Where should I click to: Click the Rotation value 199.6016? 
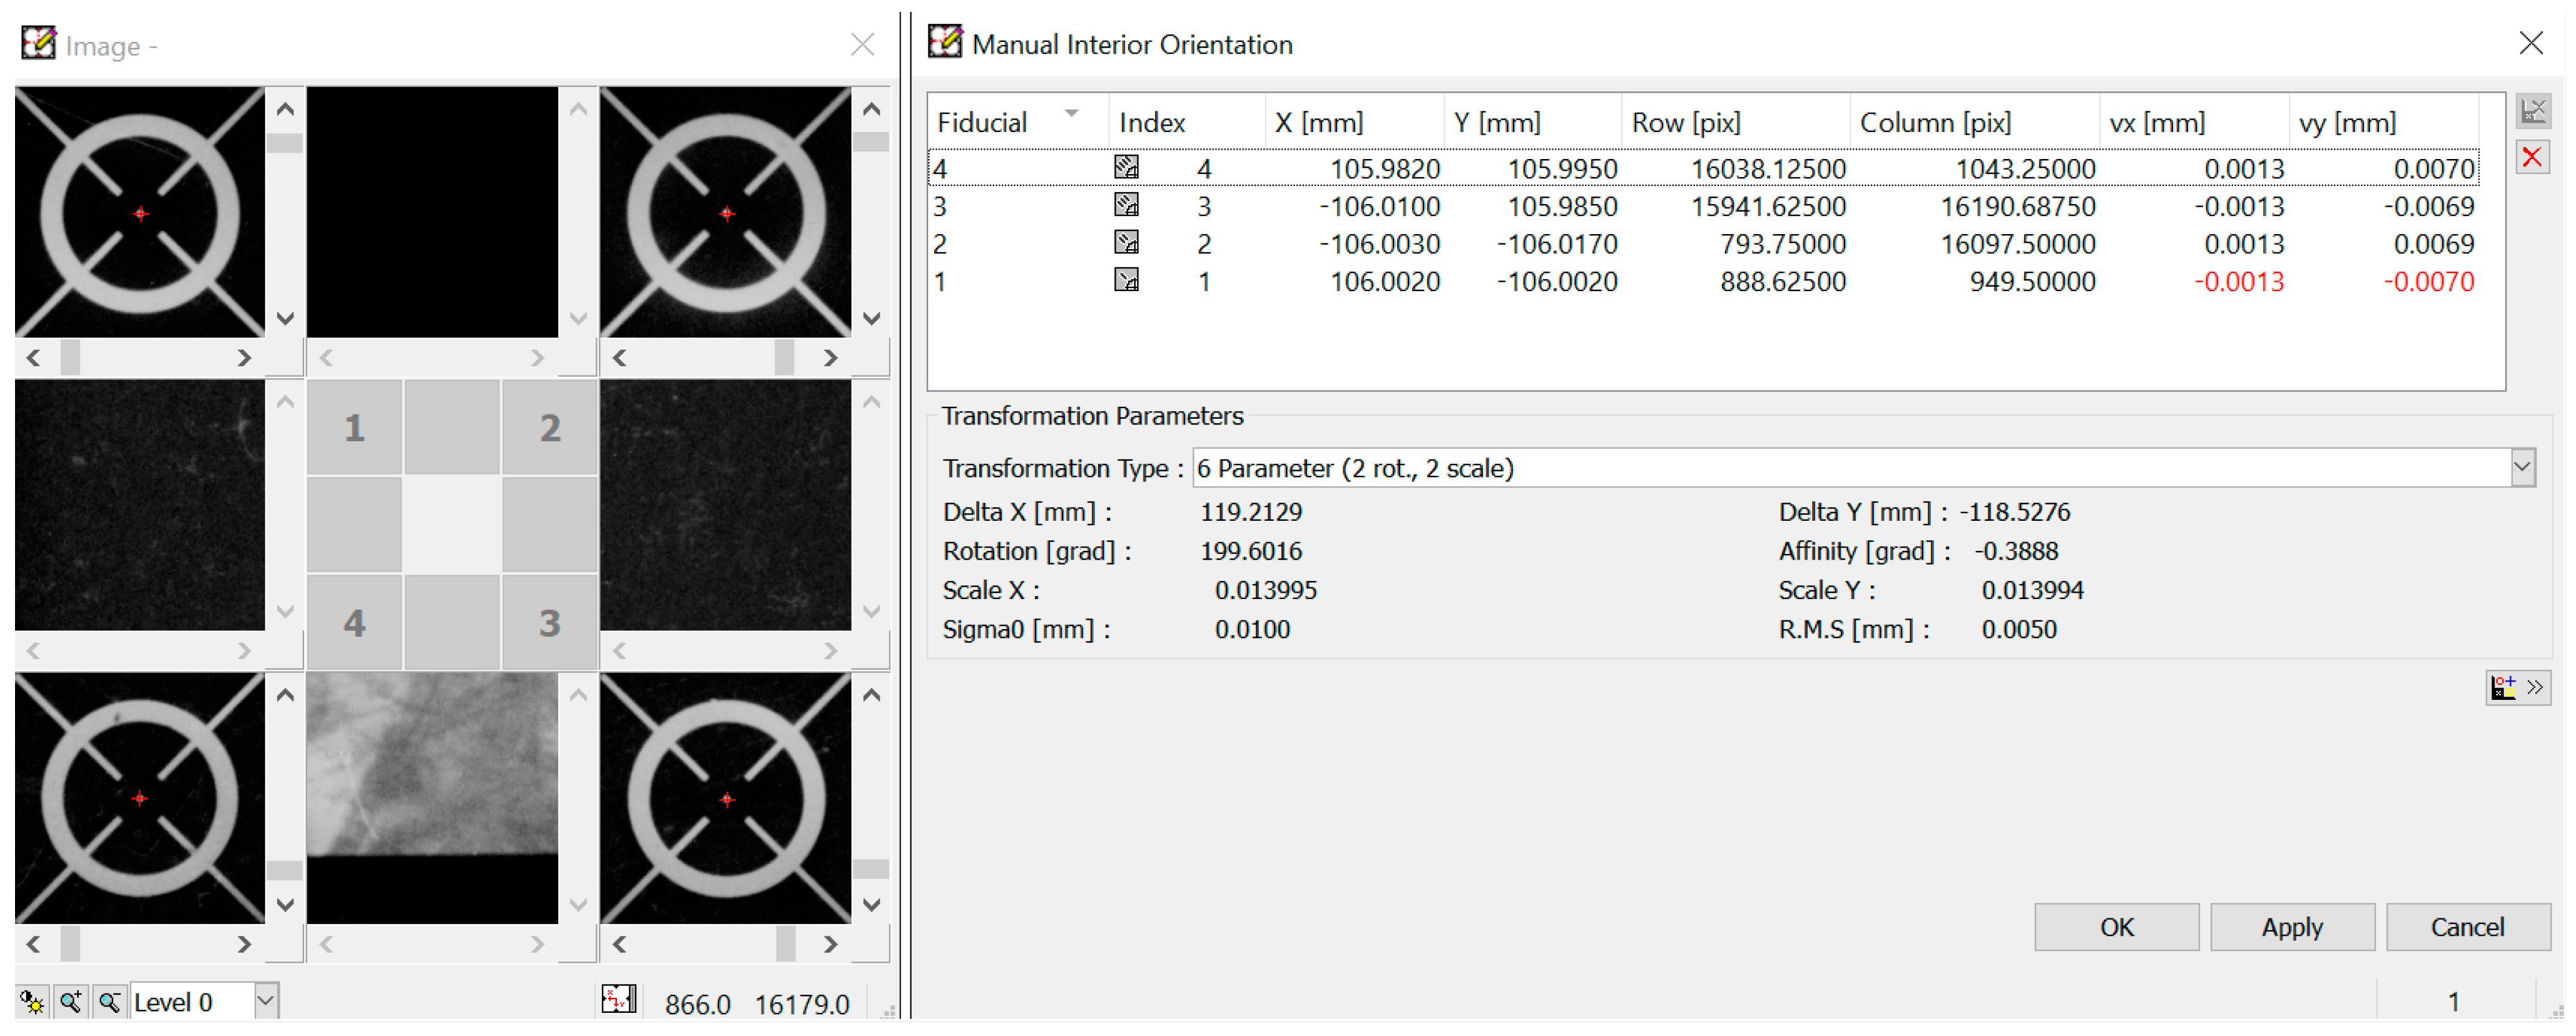[1250, 551]
